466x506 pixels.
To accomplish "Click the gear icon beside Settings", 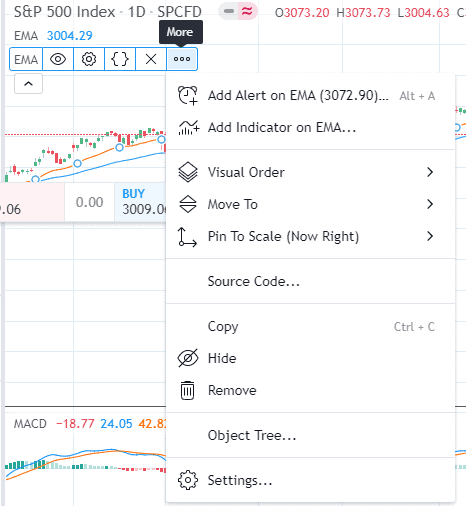I will point(188,480).
